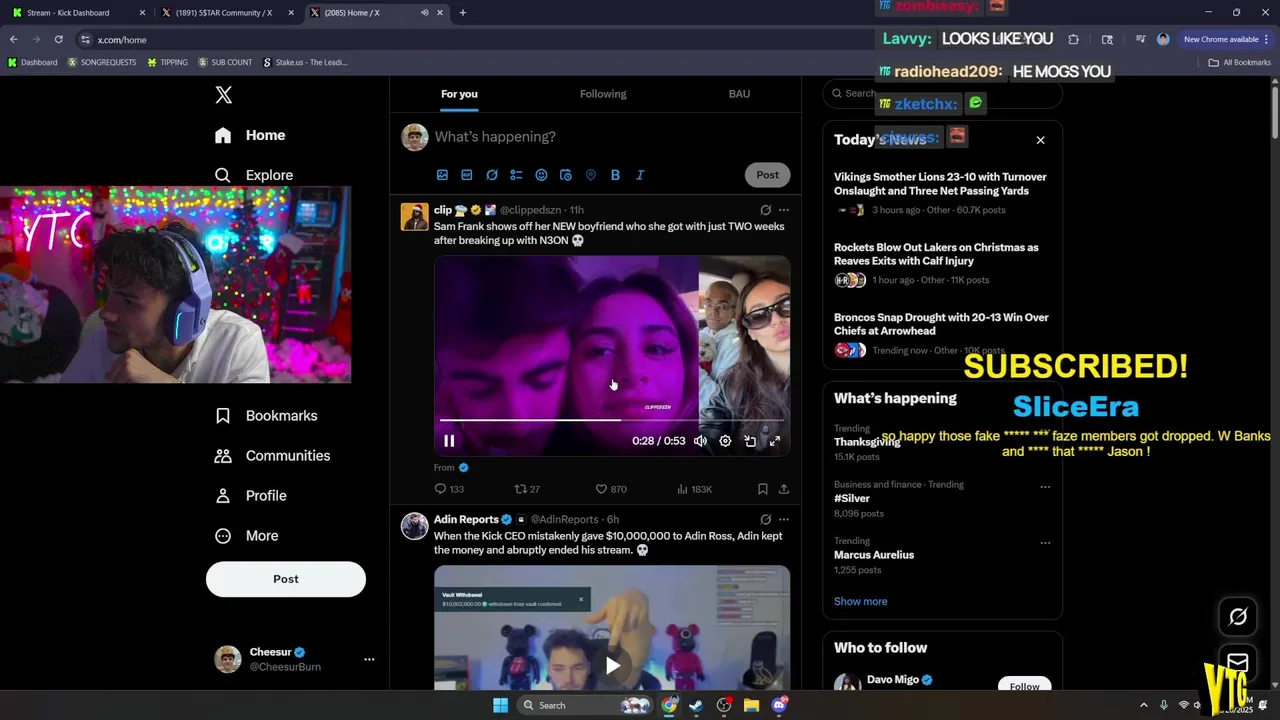This screenshot has height=720, width=1280.
Task: Add a poll to the new post
Action: (x=516, y=175)
